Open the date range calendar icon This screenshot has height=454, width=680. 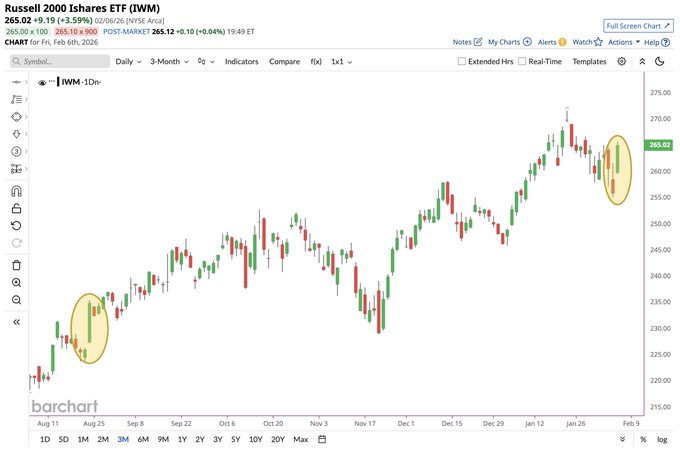pos(322,439)
